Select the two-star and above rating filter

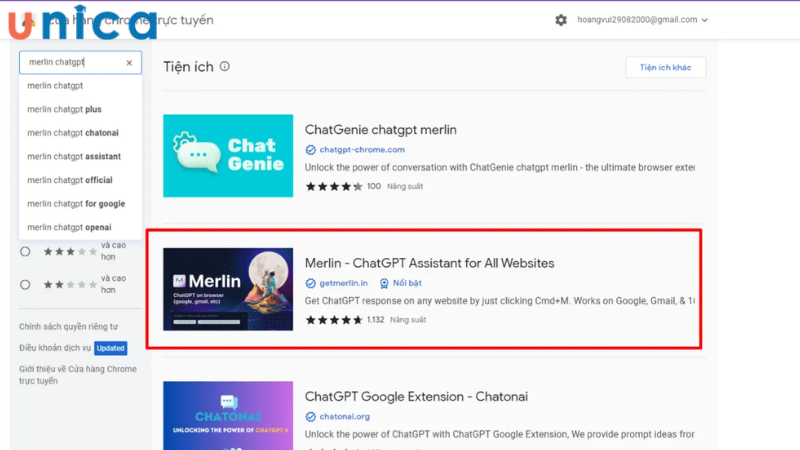[25, 285]
